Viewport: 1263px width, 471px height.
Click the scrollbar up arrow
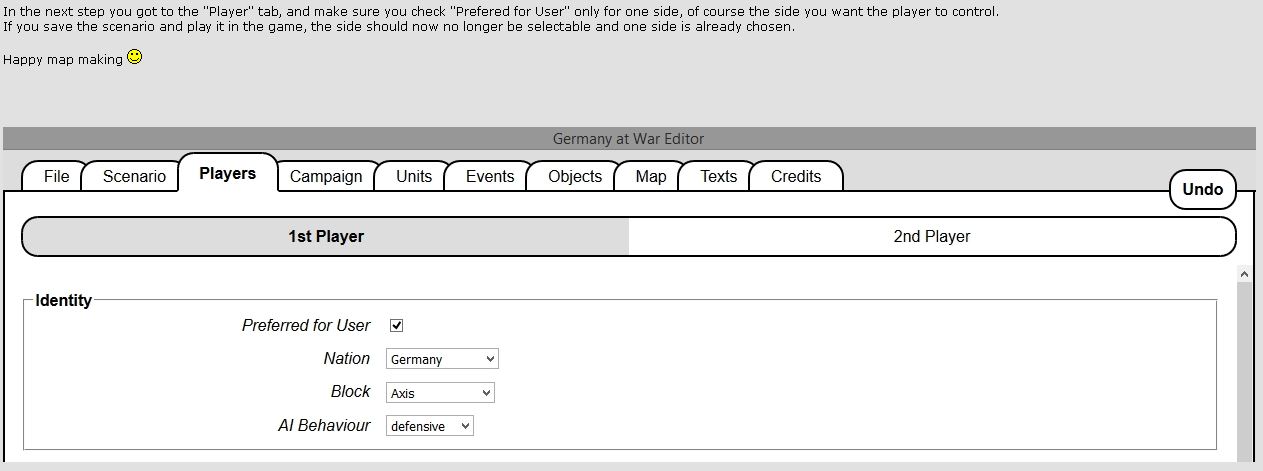[1245, 273]
